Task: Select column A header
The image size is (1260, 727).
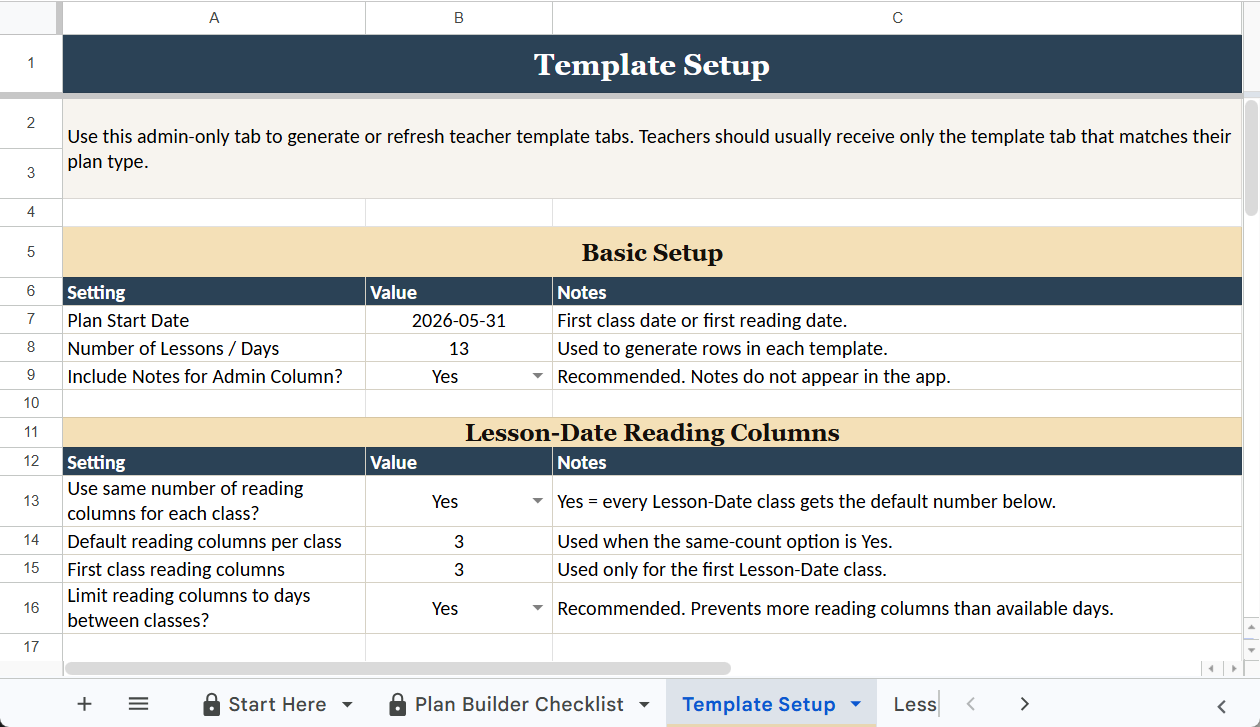Action: pos(214,18)
